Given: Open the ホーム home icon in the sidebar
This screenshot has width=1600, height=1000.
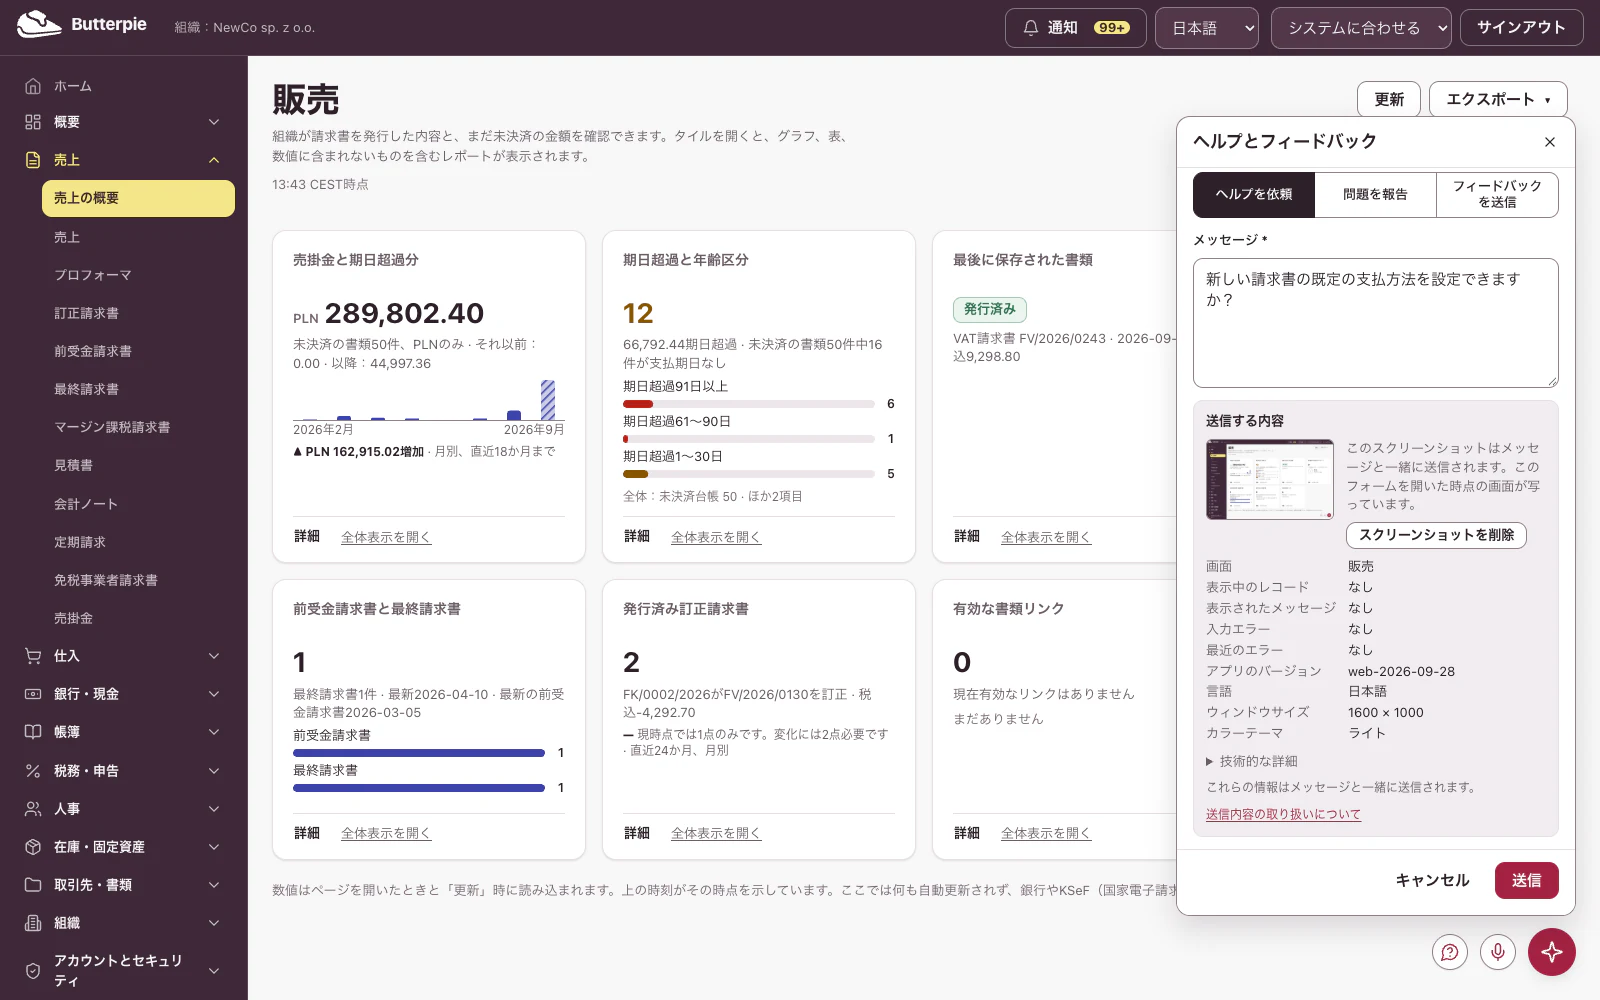Looking at the screenshot, I should click(x=33, y=86).
